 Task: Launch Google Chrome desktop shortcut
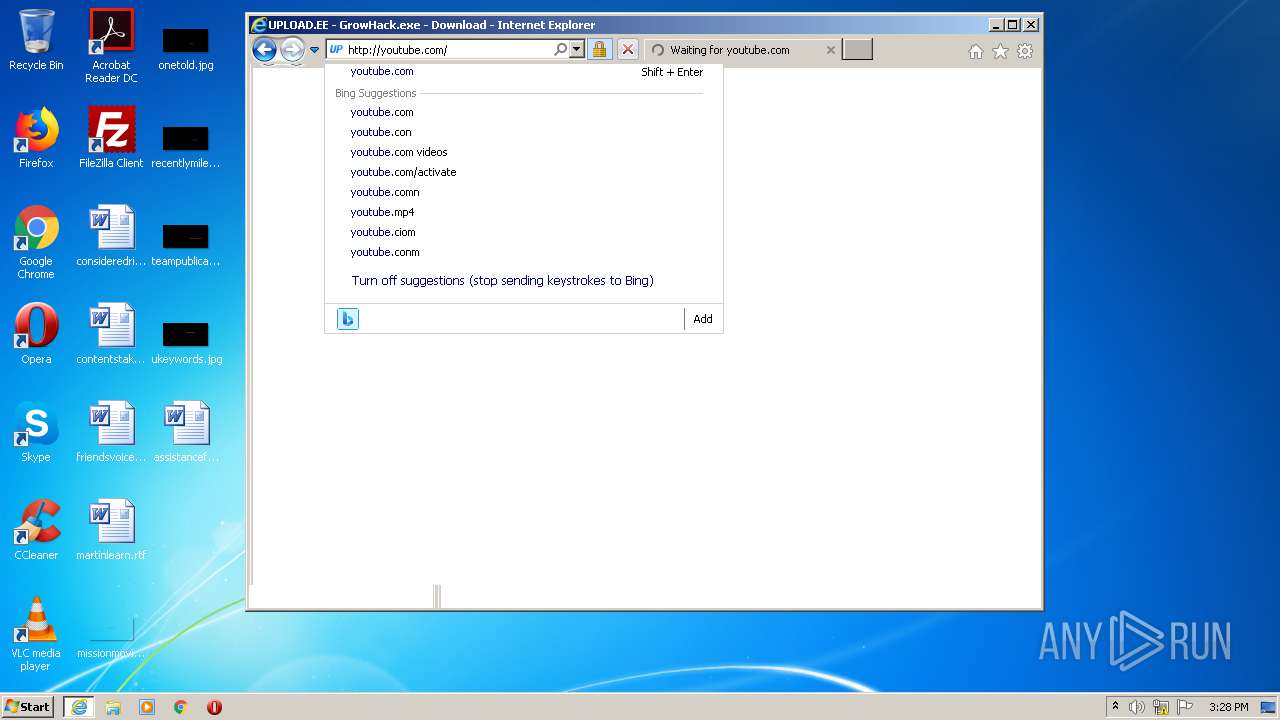tap(36, 242)
